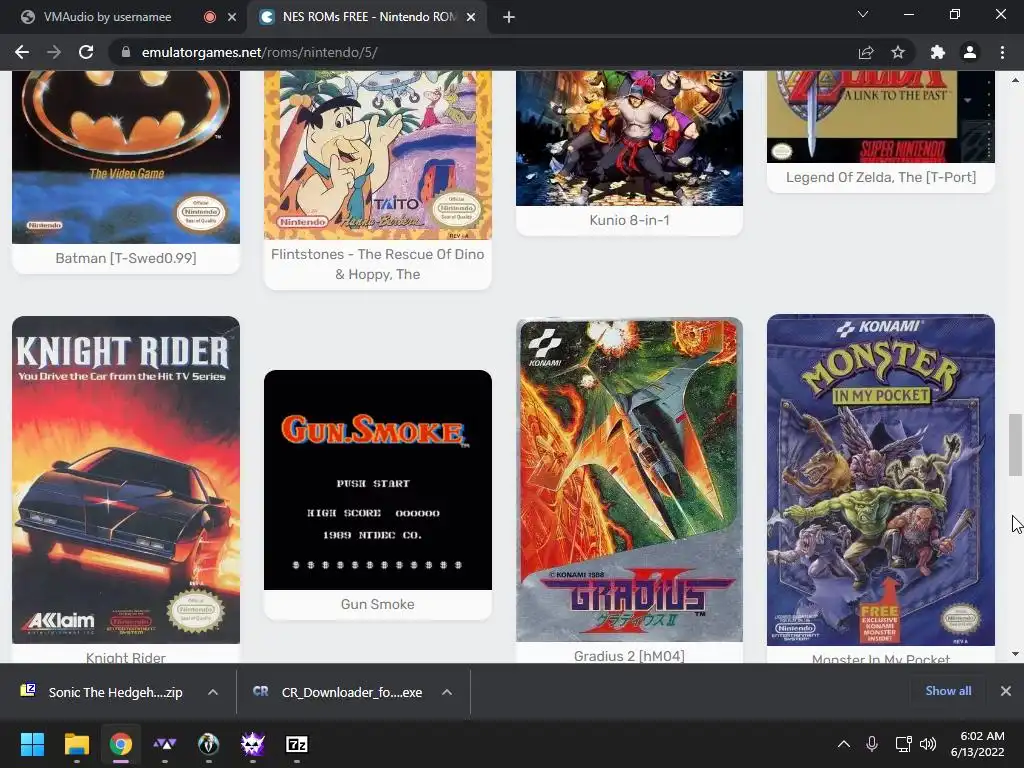Expand options for Sonic zip download
The height and width of the screenshot is (768, 1024).
[x=213, y=692]
